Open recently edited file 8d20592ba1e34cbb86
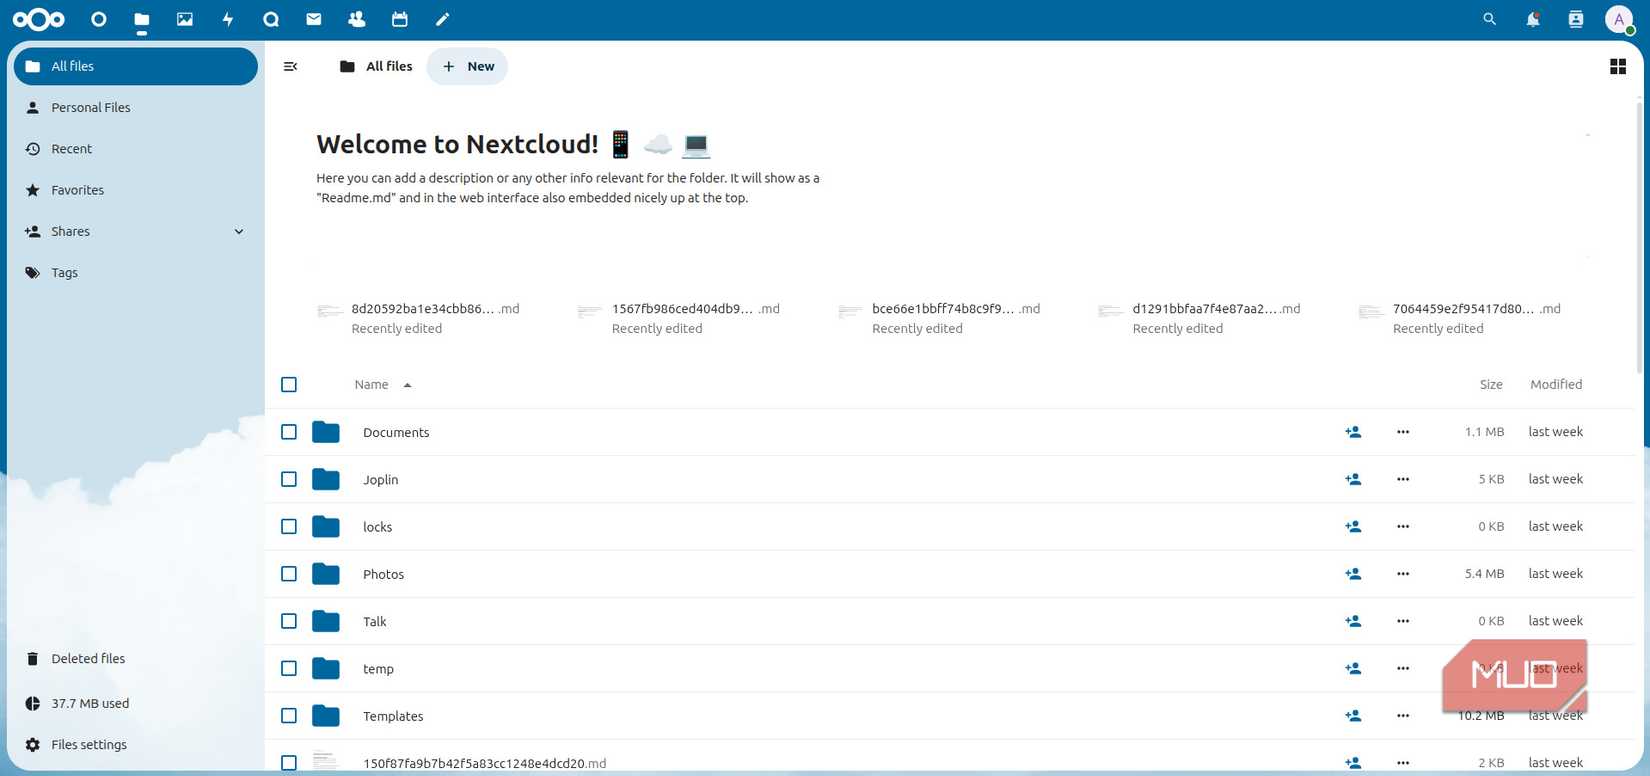 point(418,318)
